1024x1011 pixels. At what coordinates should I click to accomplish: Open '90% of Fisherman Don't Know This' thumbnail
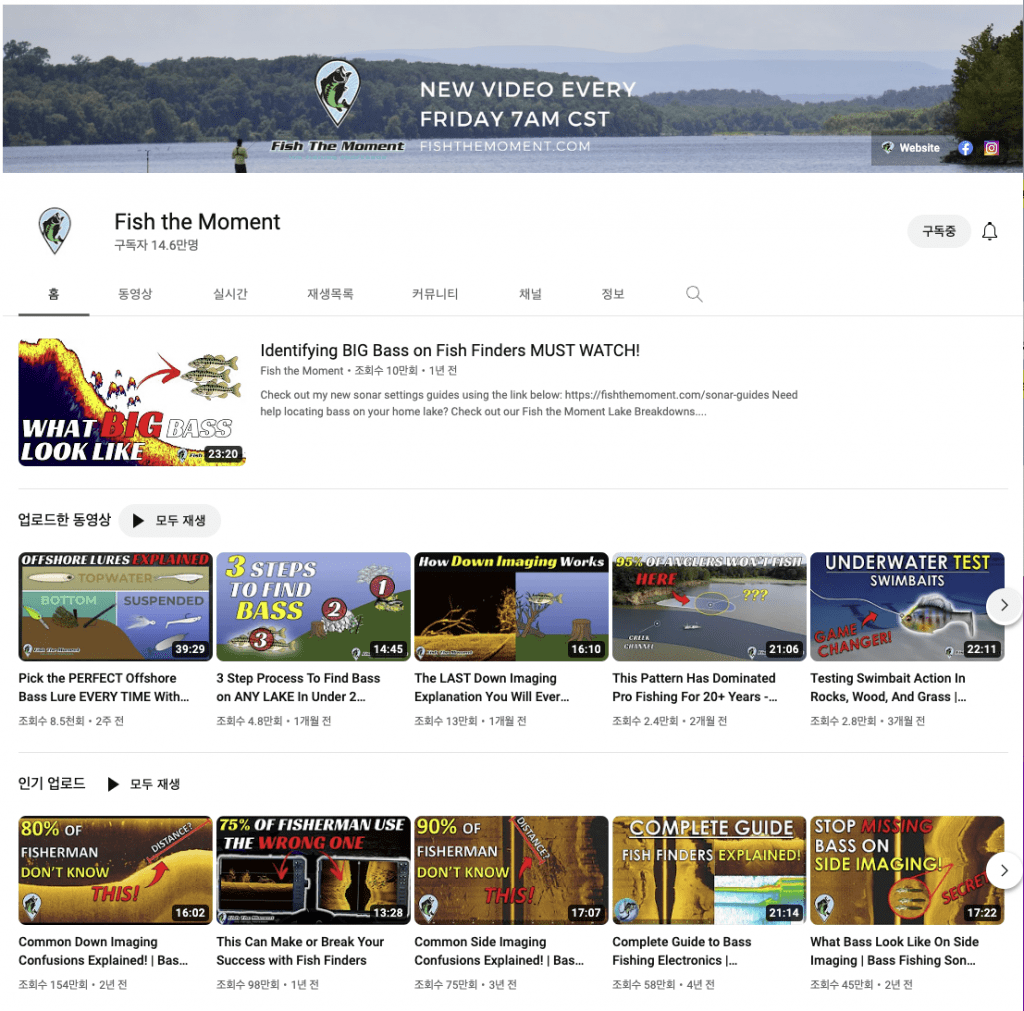point(511,870)
